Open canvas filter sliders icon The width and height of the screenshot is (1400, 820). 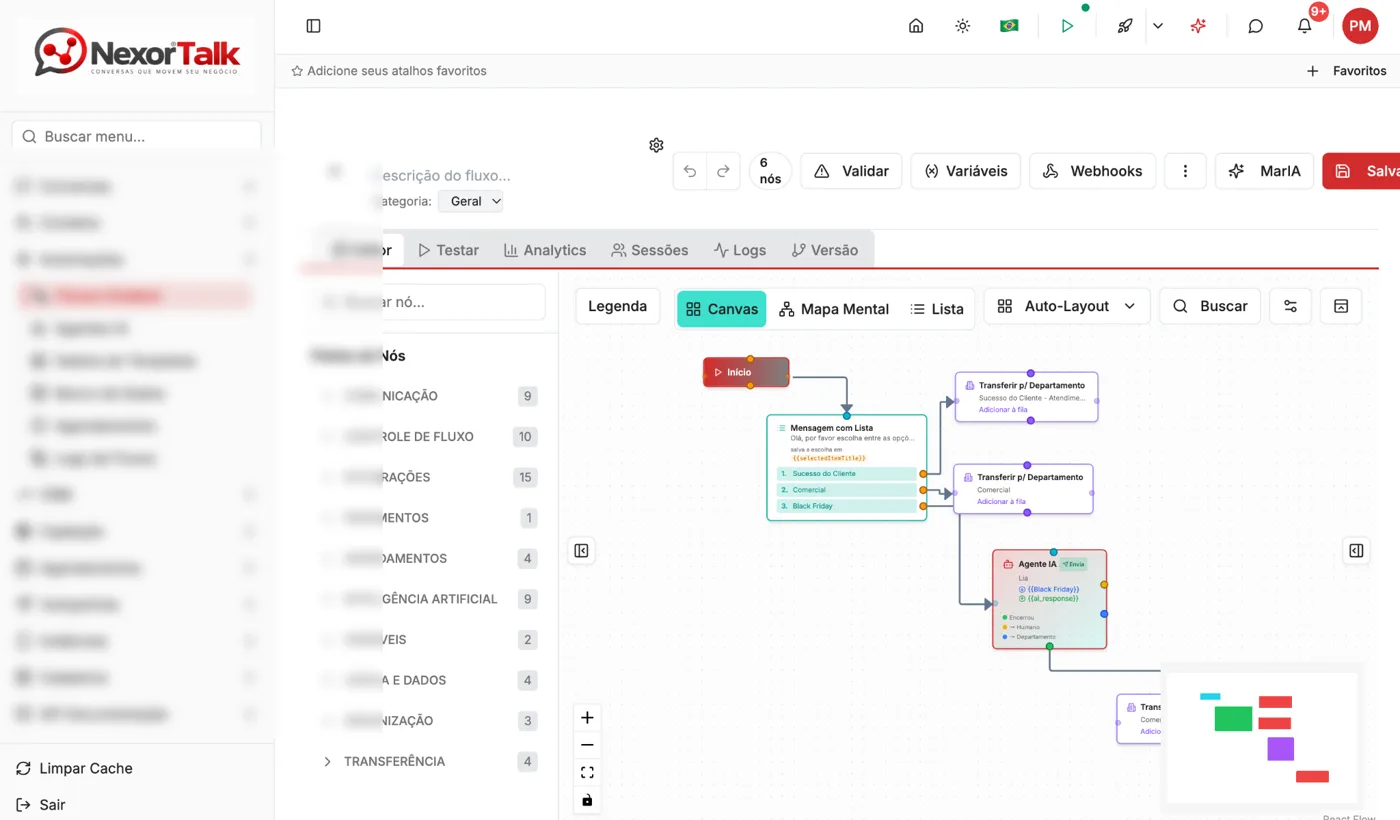(1291, 306)
